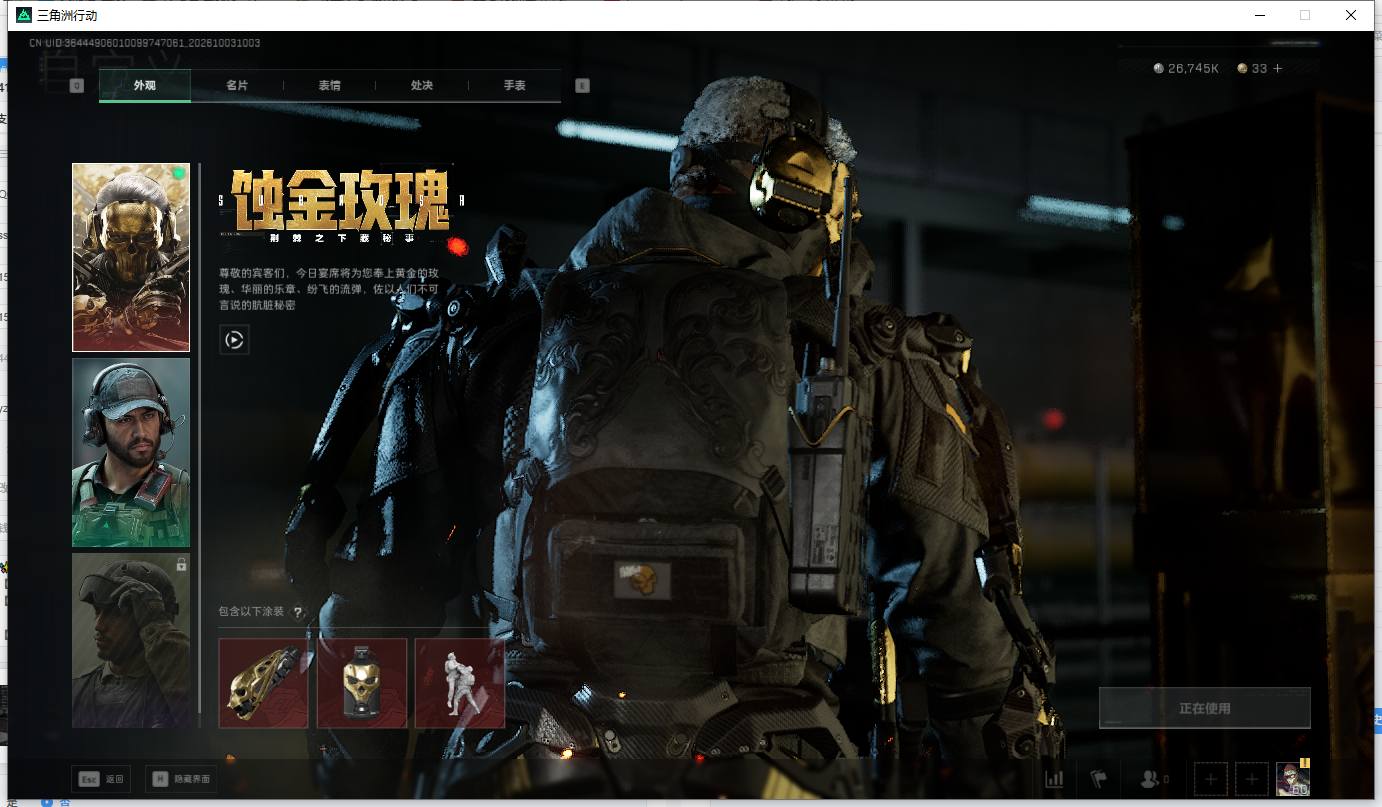Screen dimensions: 1382x807
Task: Open the question mark help beside 包含以下涂装
Action: (297, 612)
